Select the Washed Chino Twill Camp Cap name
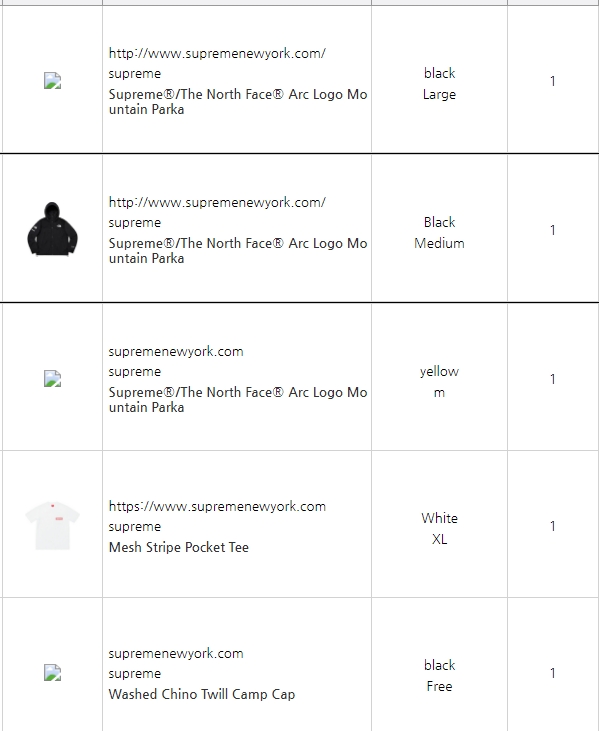The width and height of the screenshot is (599, 731). [x=202, y=694]
